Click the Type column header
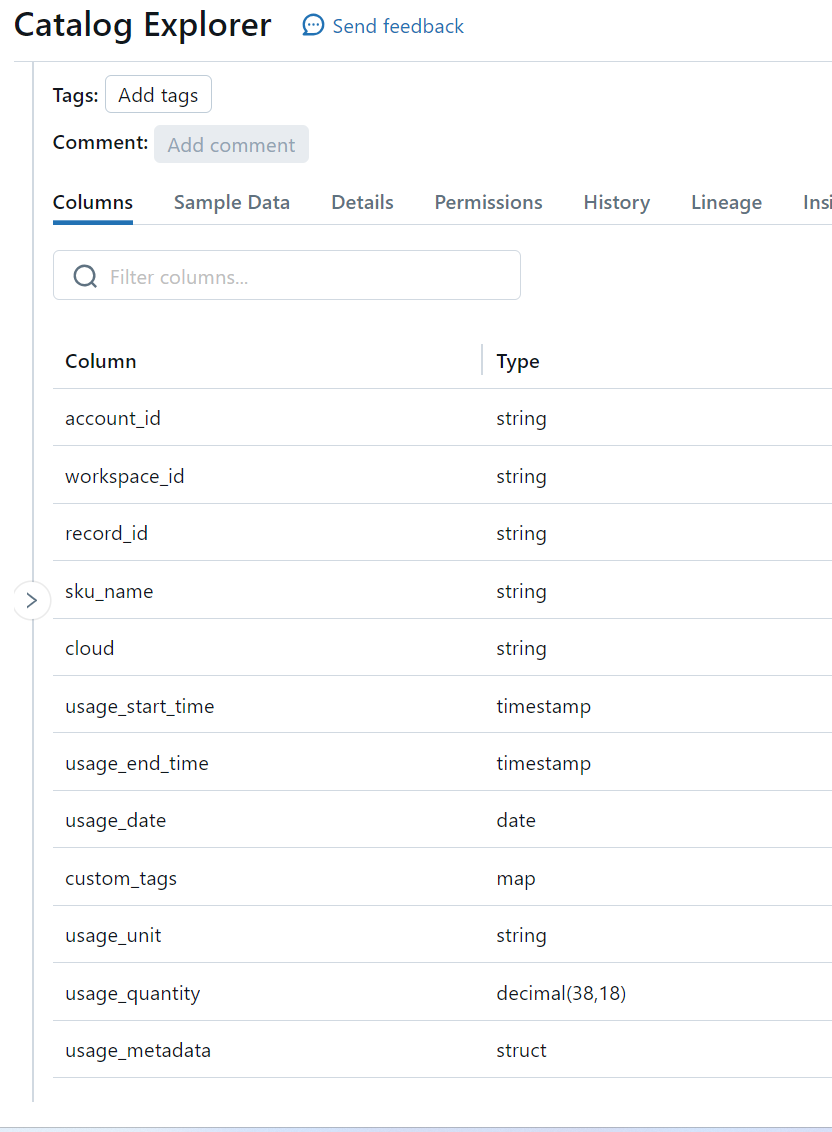 [x=518, y=362]
